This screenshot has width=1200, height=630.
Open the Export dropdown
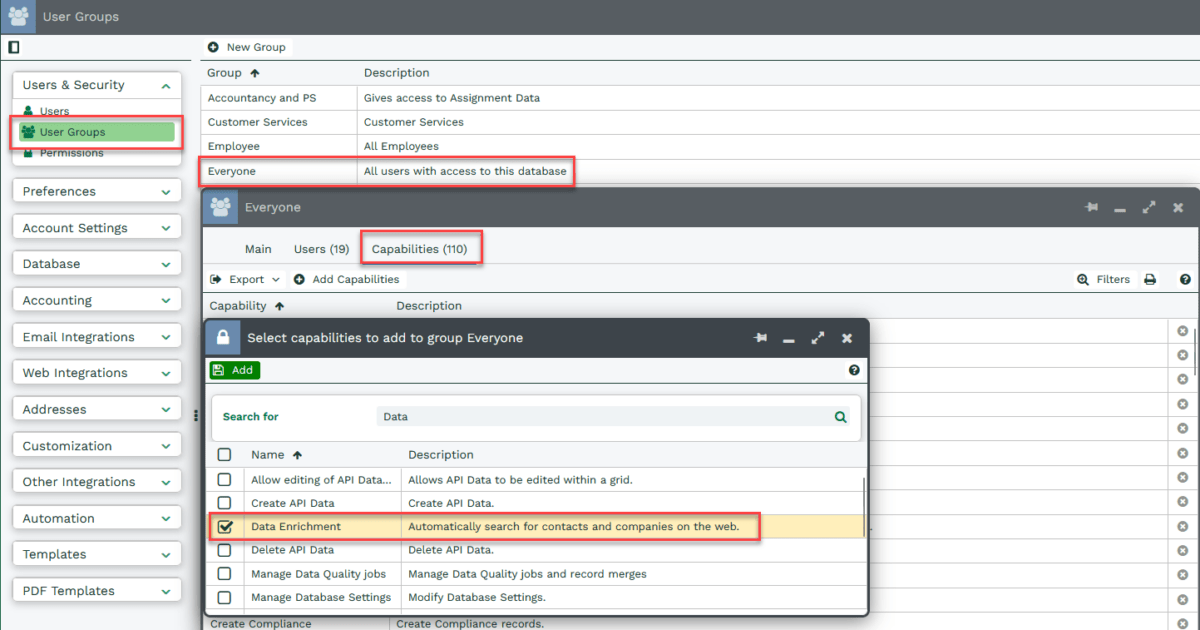coord(246,280)
